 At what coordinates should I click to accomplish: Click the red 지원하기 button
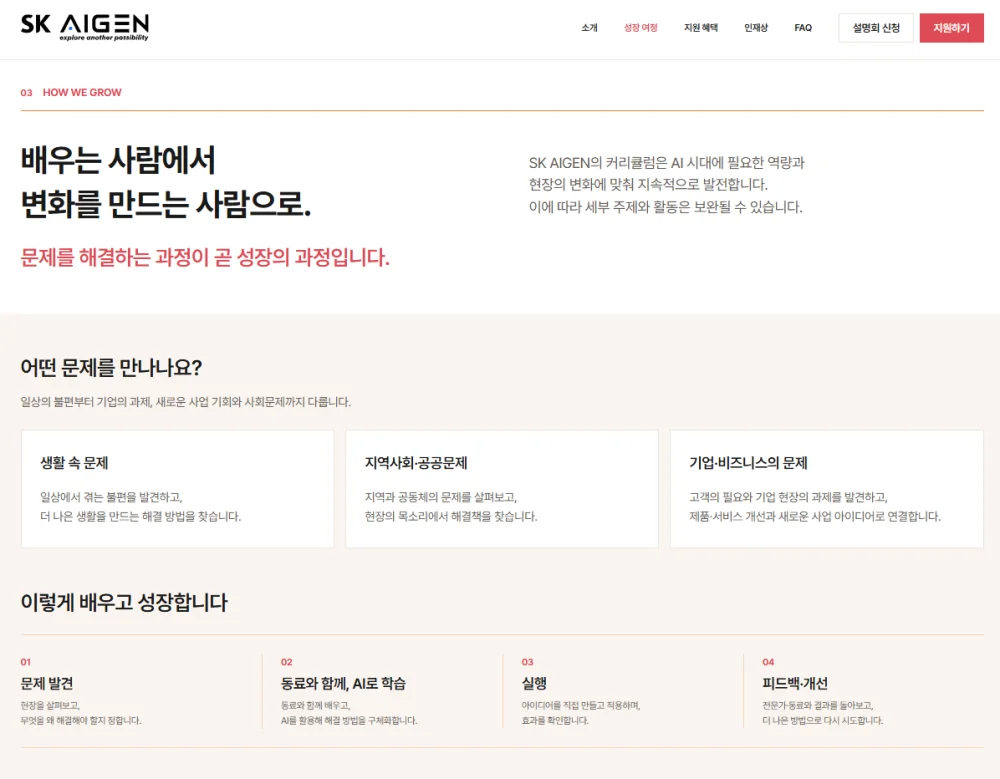(951, 28)
